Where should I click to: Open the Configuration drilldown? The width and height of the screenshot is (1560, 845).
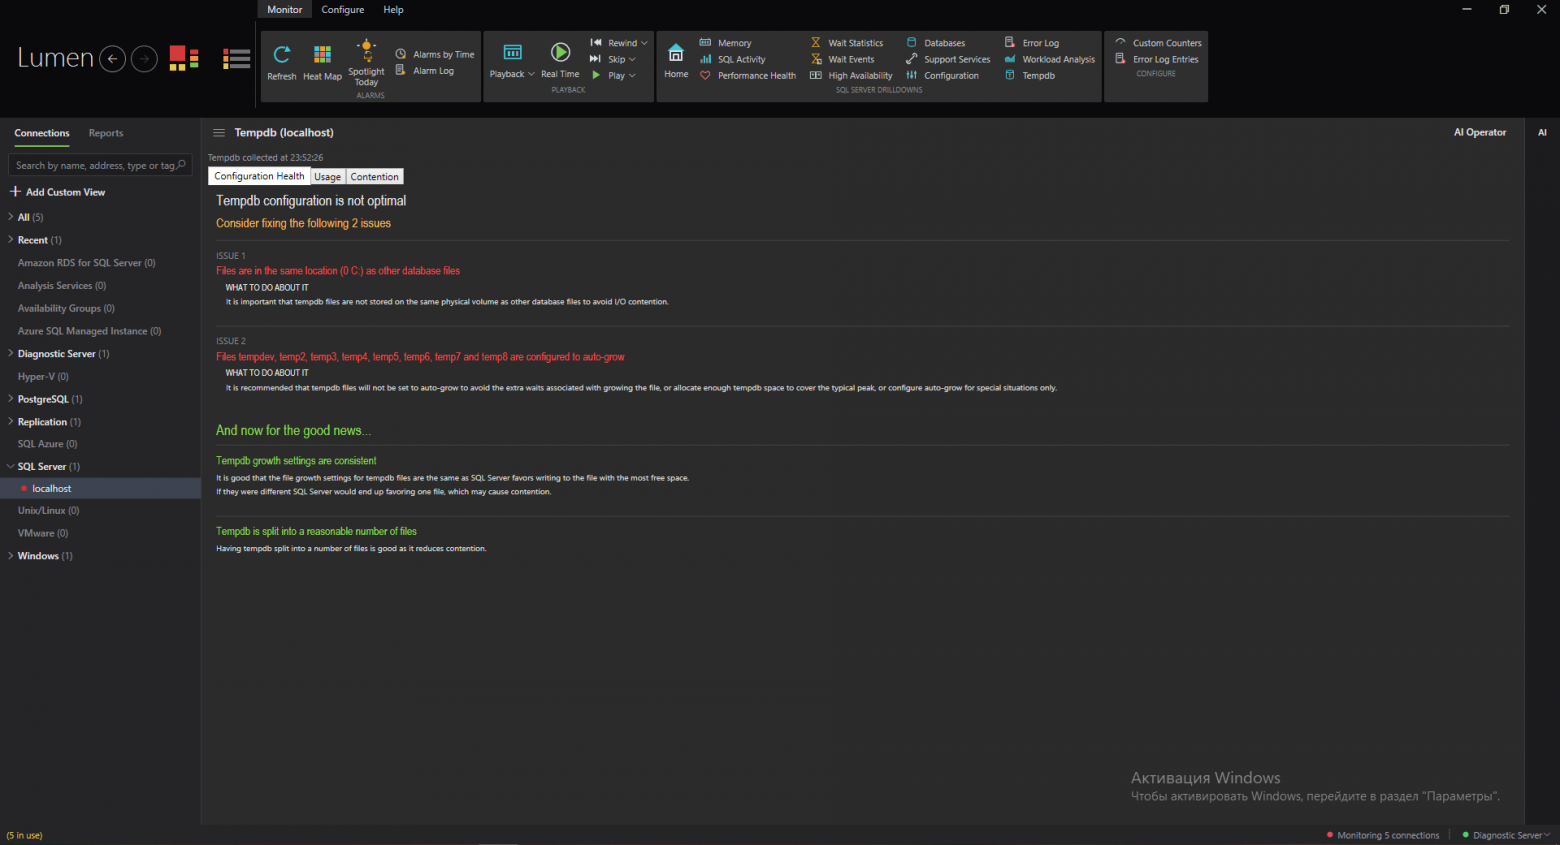pos(943,75)
